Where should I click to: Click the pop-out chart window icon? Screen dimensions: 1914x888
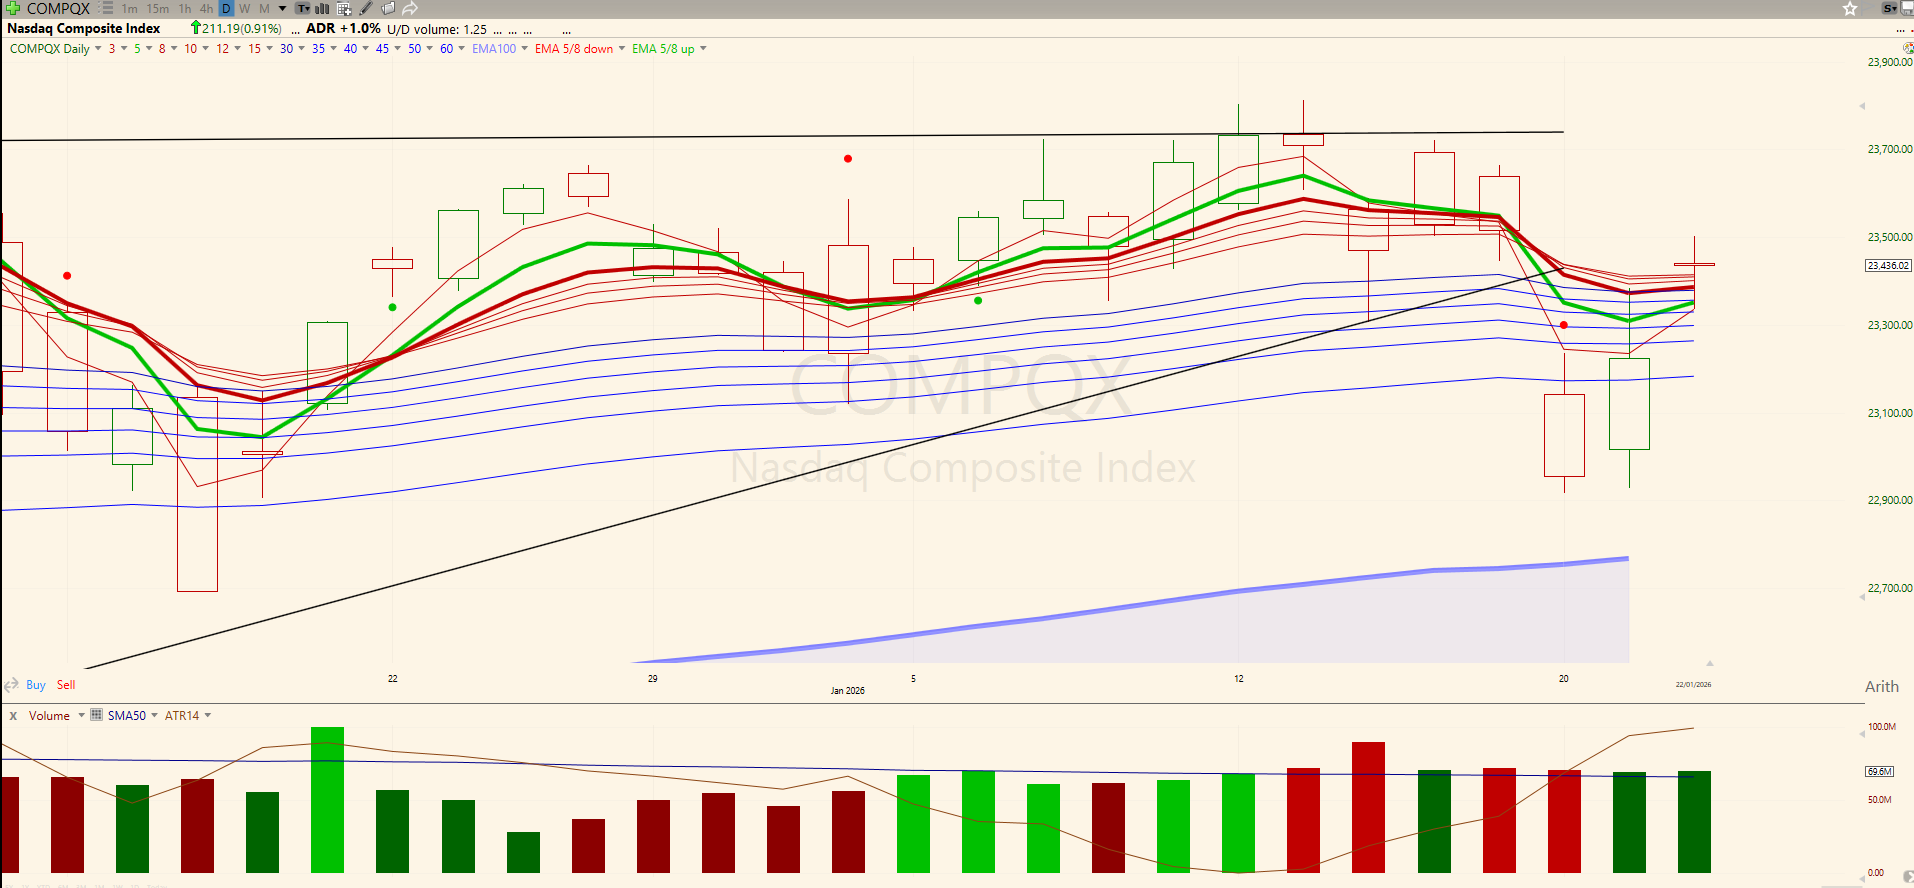point(388,8)
